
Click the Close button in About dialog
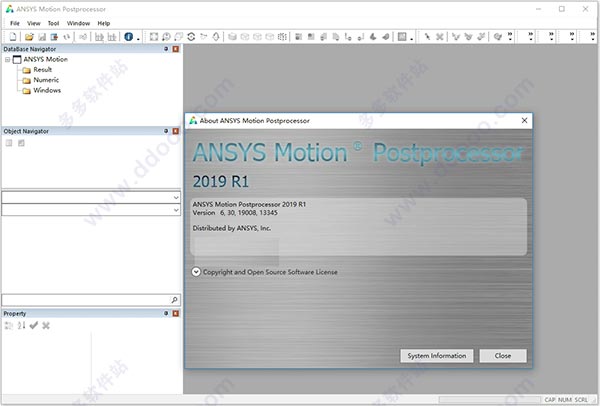coord(503,356)
